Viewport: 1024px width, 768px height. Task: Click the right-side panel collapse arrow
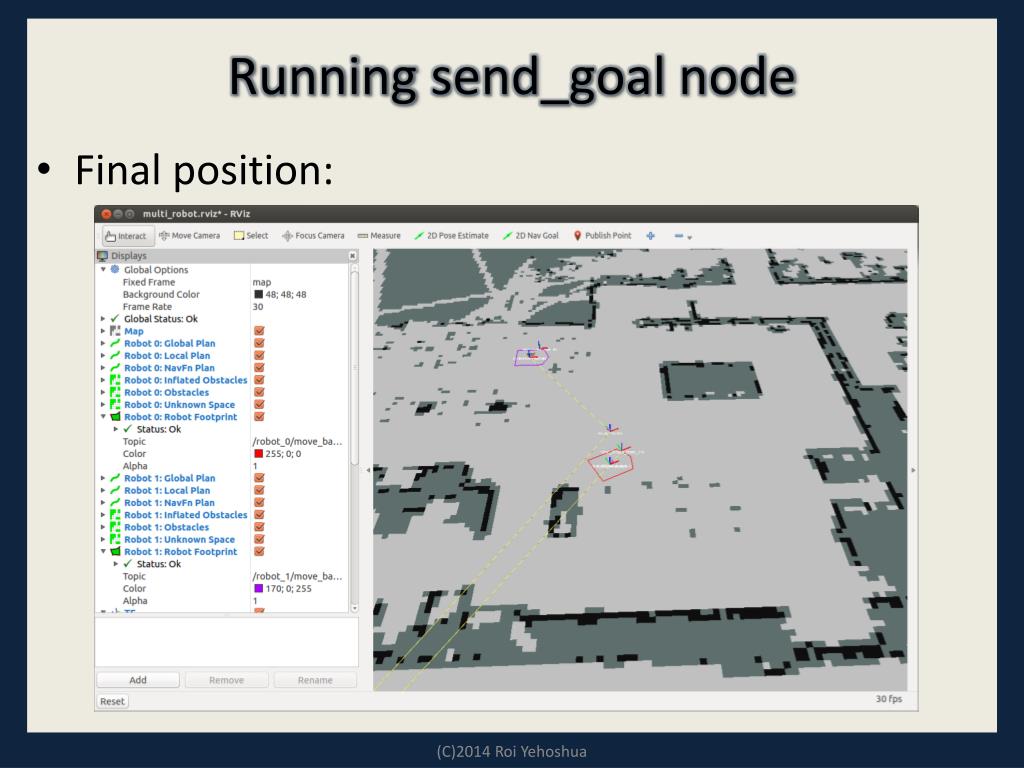(913, 470)
